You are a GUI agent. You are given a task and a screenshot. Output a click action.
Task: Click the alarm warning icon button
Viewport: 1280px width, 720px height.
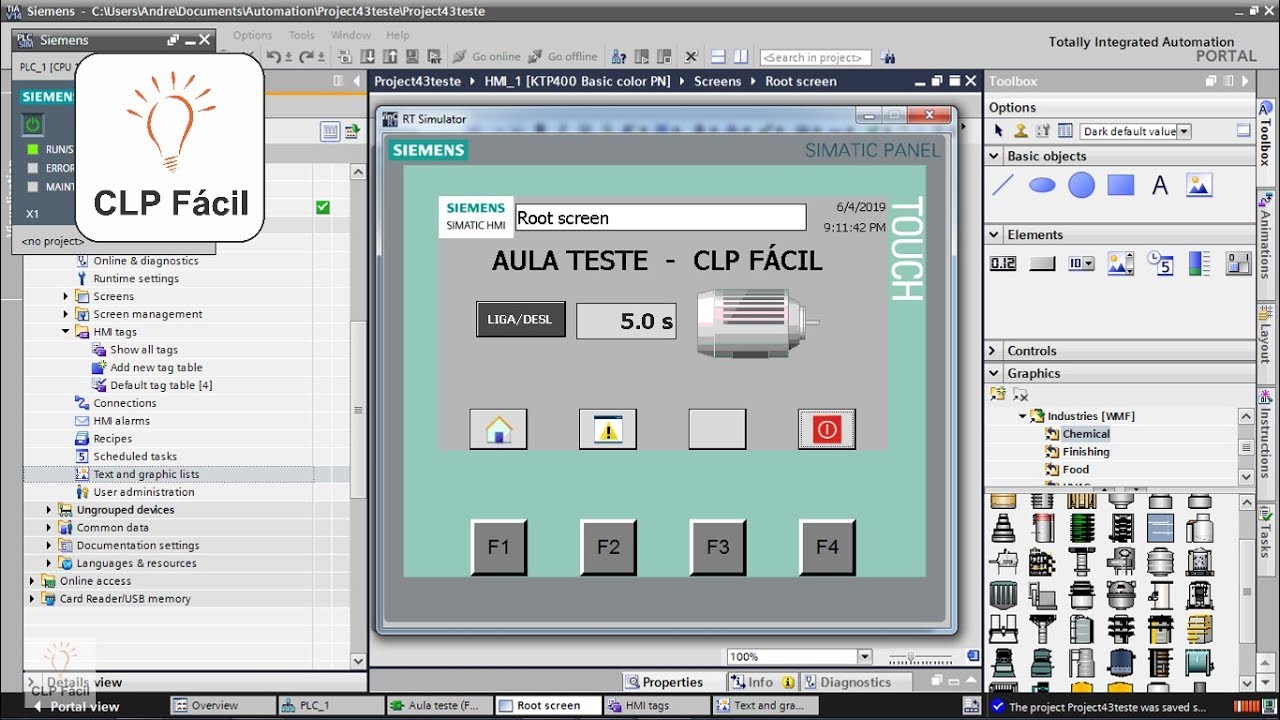(x=608, y=430)
